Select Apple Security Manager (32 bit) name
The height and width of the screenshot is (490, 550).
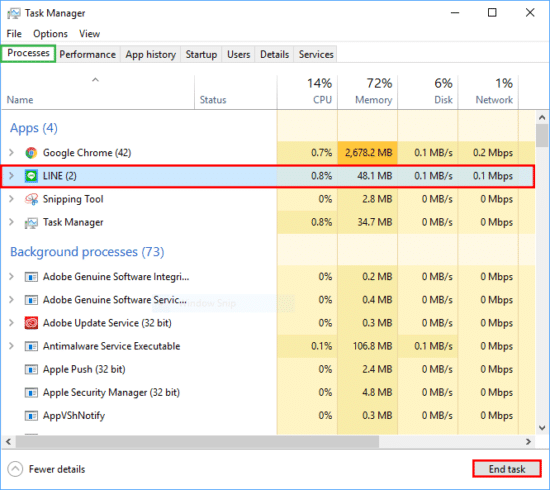click(x=111, y=392)
